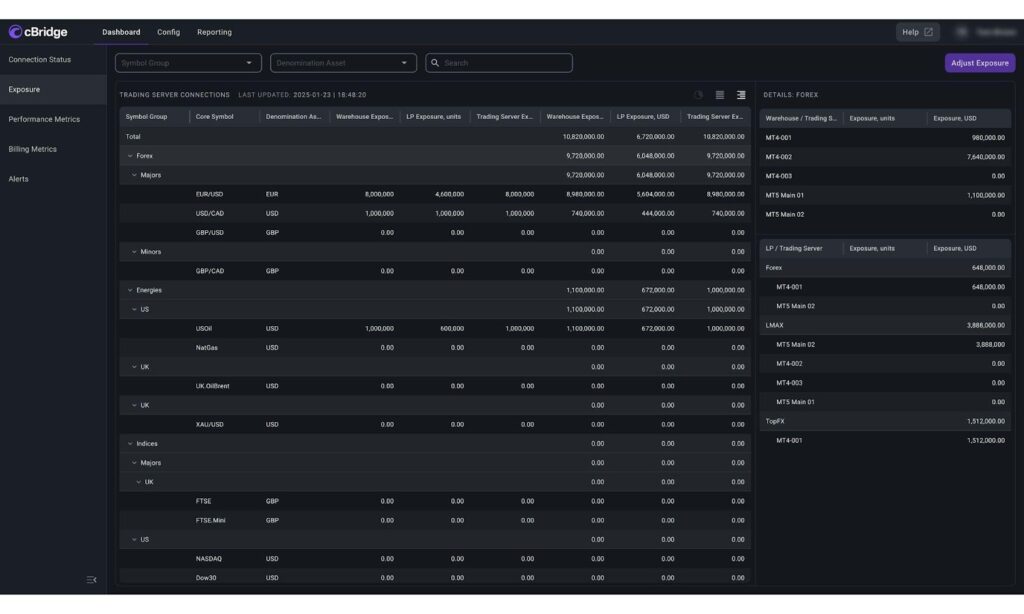Collapse the Energies group row
1024x614 pixels.
(x=130, y=290)
